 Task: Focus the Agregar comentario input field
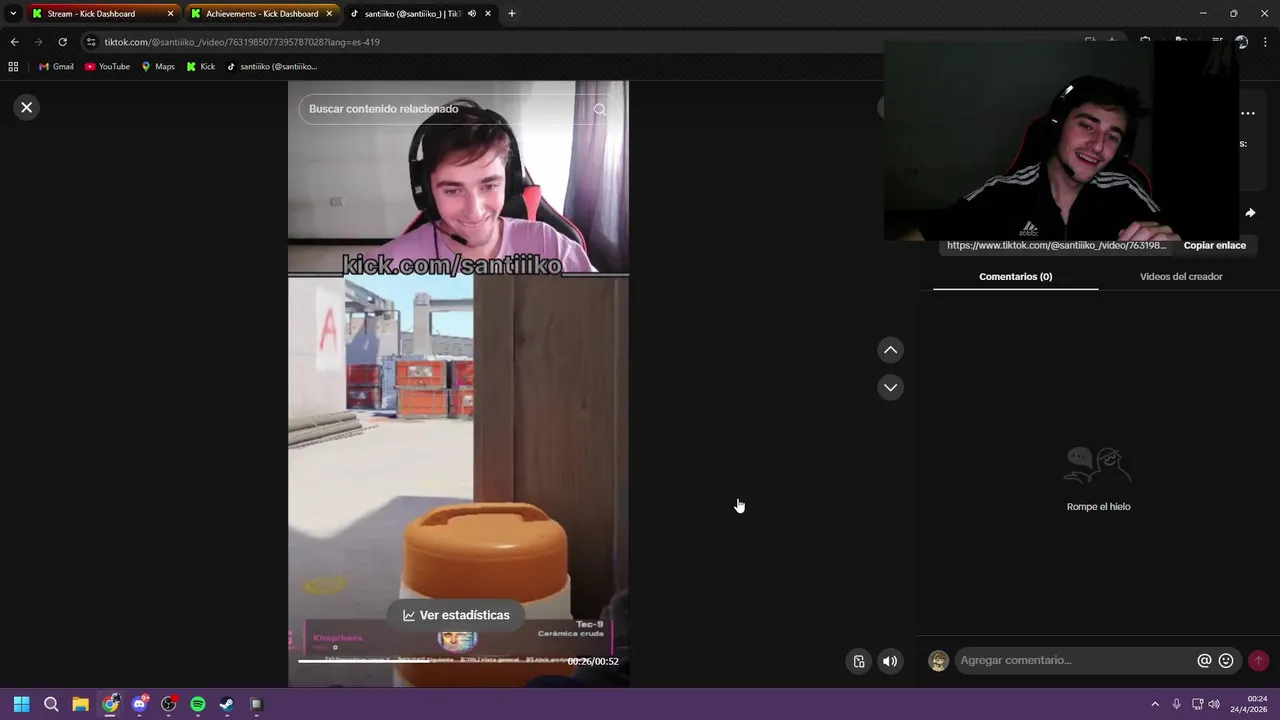(1075, 661)
